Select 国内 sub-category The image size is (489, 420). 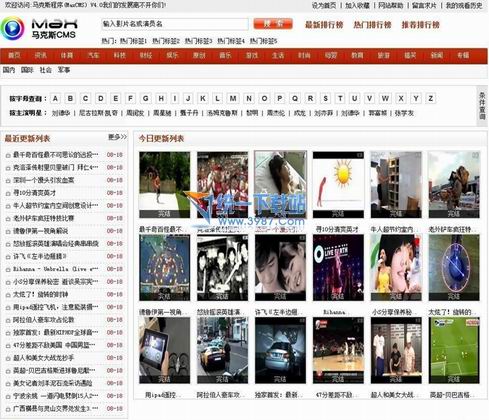(9, 70)
